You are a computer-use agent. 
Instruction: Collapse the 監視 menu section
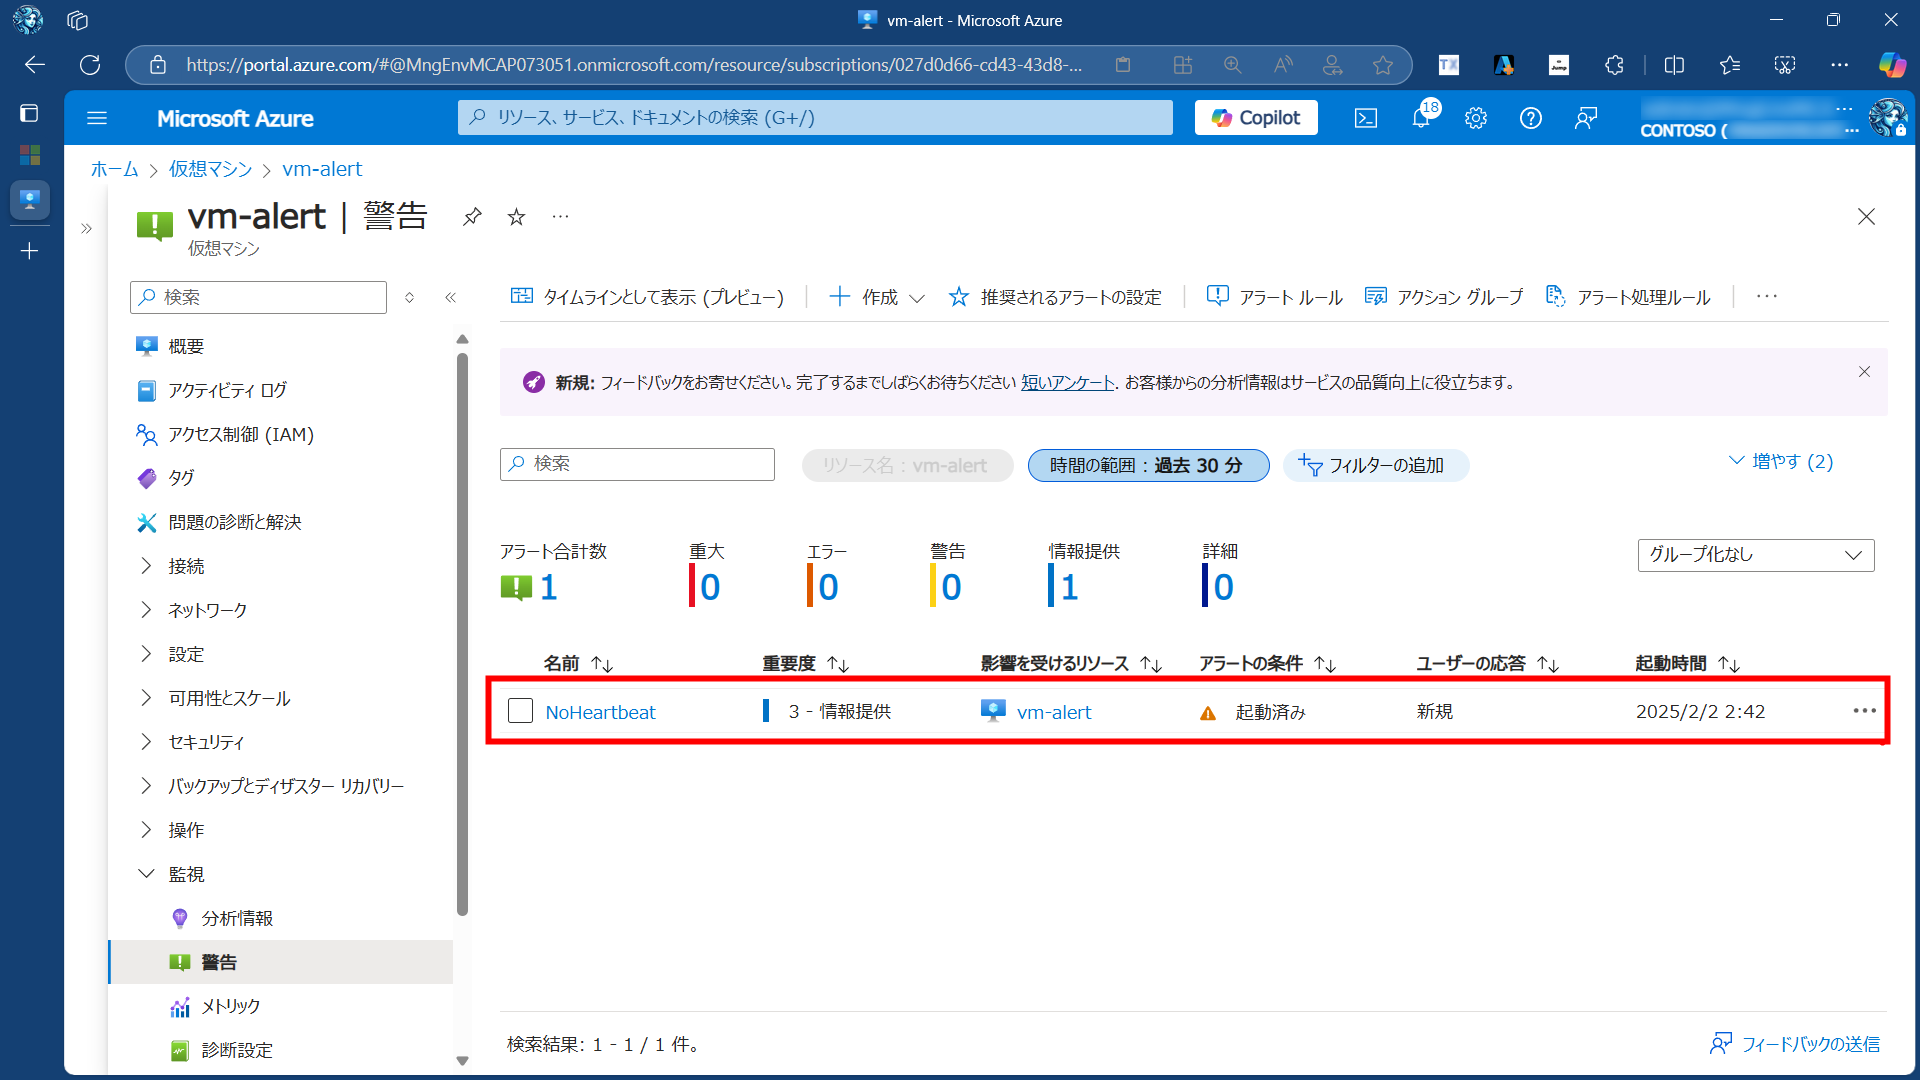pyautogui.click(x=186, y=874)
